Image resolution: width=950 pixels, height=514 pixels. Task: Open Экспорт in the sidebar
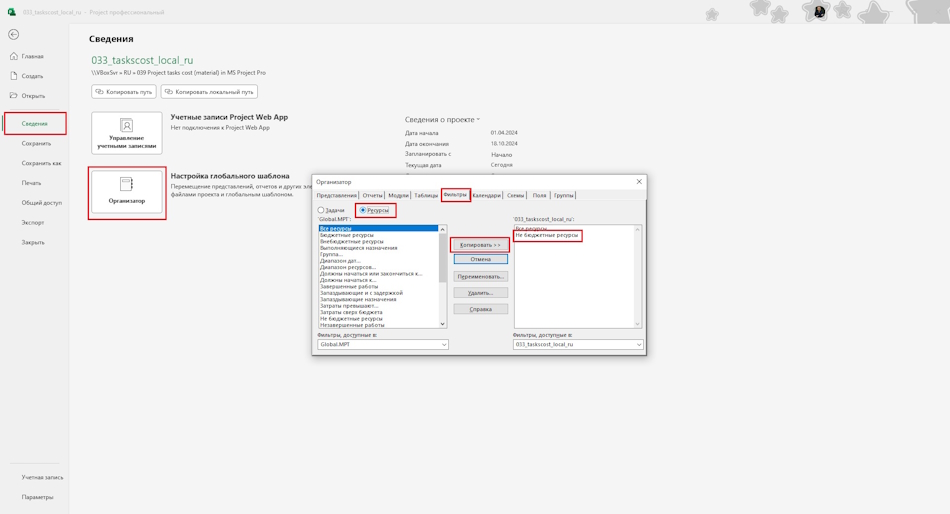(x=33, y=222)
